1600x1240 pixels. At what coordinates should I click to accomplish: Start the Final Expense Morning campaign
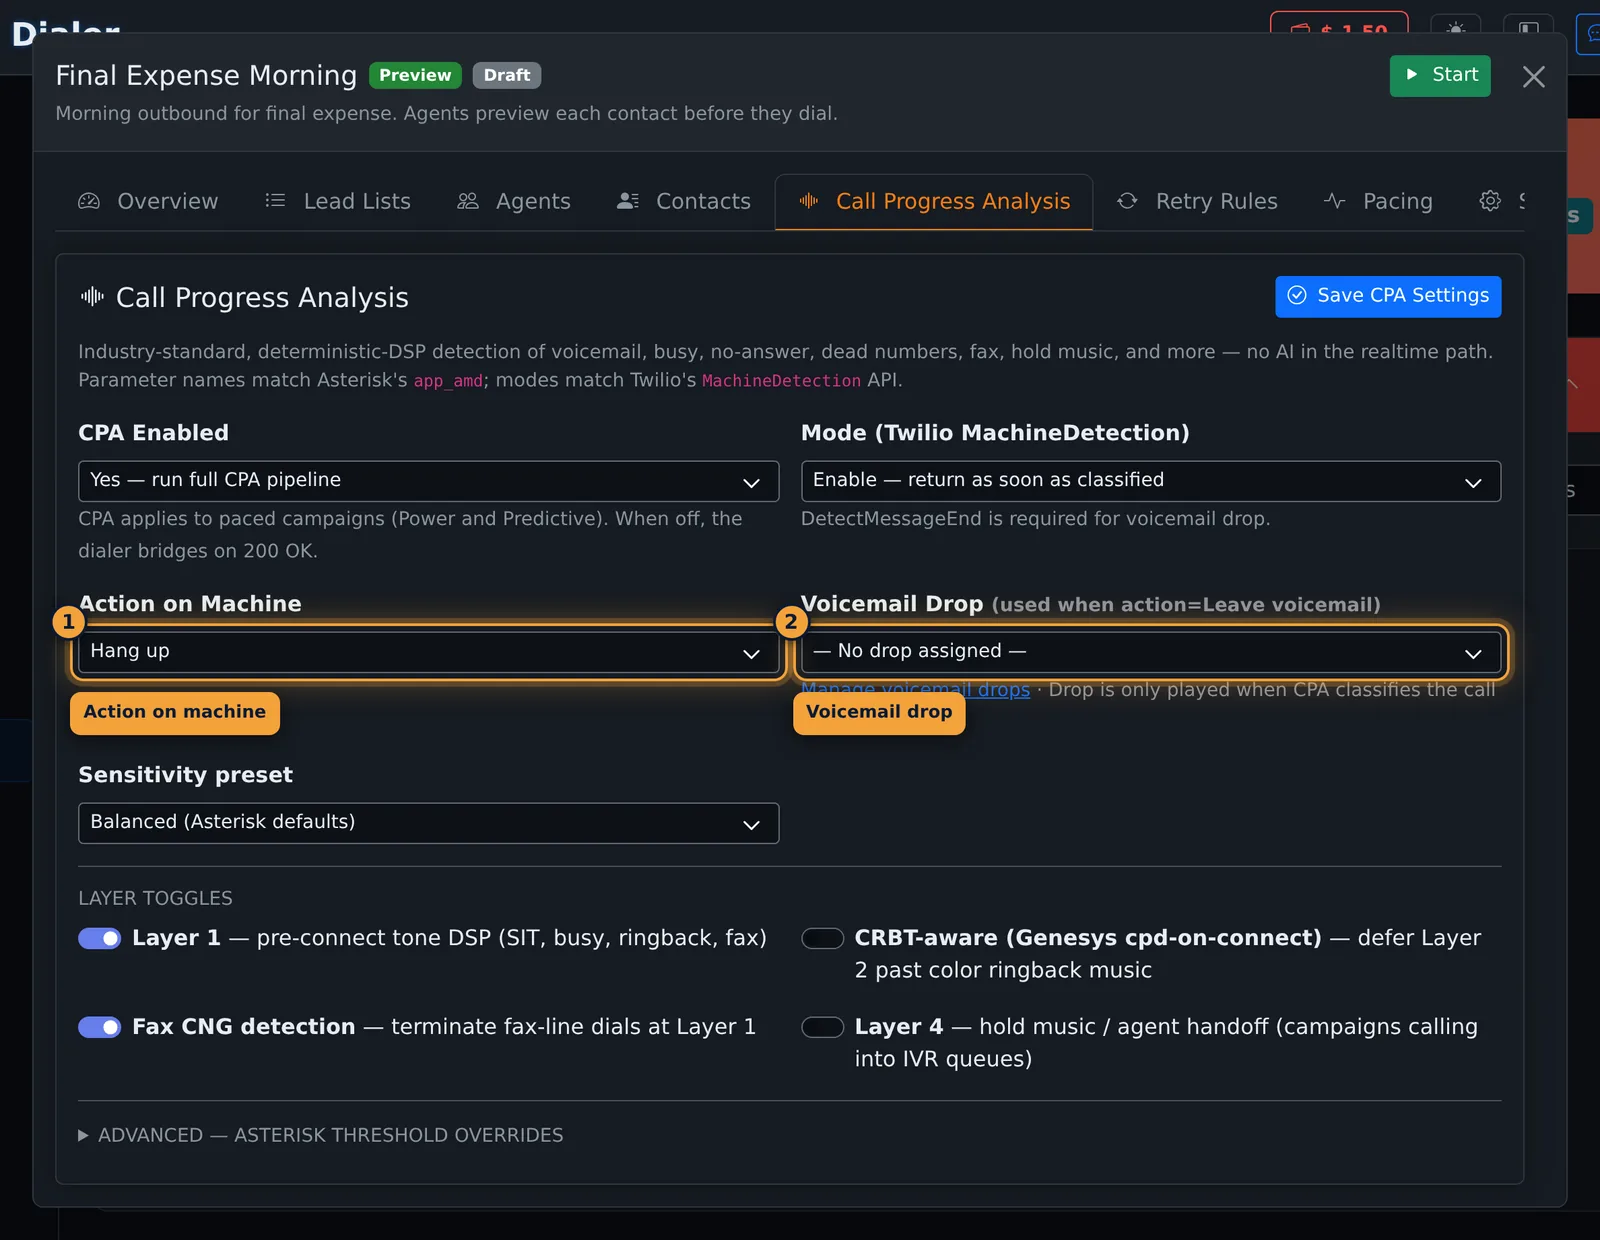[1440, 75]
